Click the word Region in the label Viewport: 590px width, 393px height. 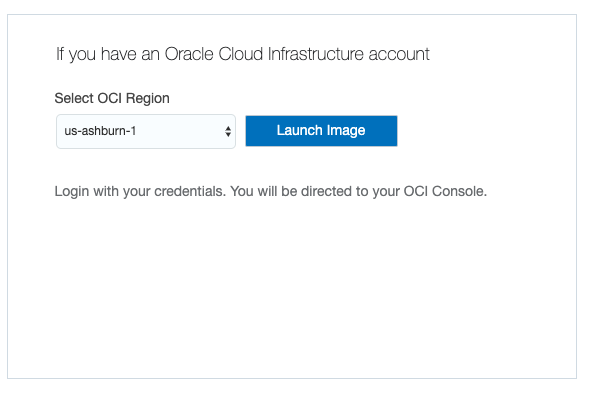click(x=148, y=99)
